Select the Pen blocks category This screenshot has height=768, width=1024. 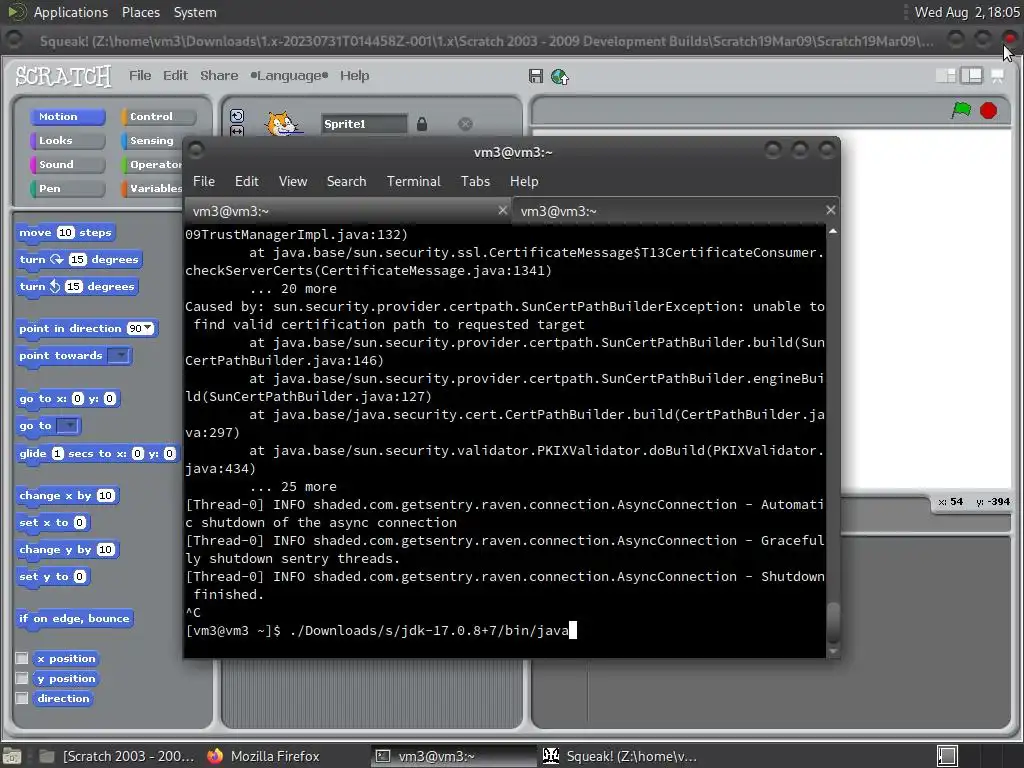(67, 189)
